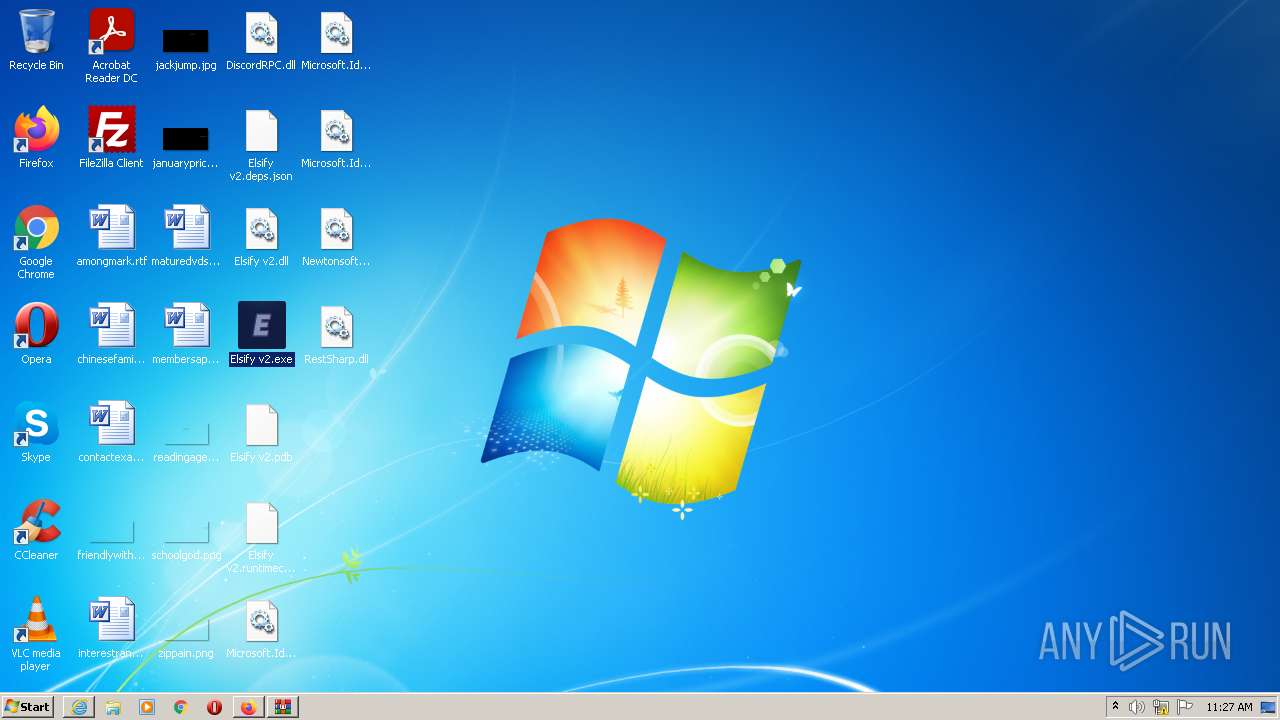The image size is (1280, 720).
Task: Show hidden tray icons arrow
Action: point(1115,707)
